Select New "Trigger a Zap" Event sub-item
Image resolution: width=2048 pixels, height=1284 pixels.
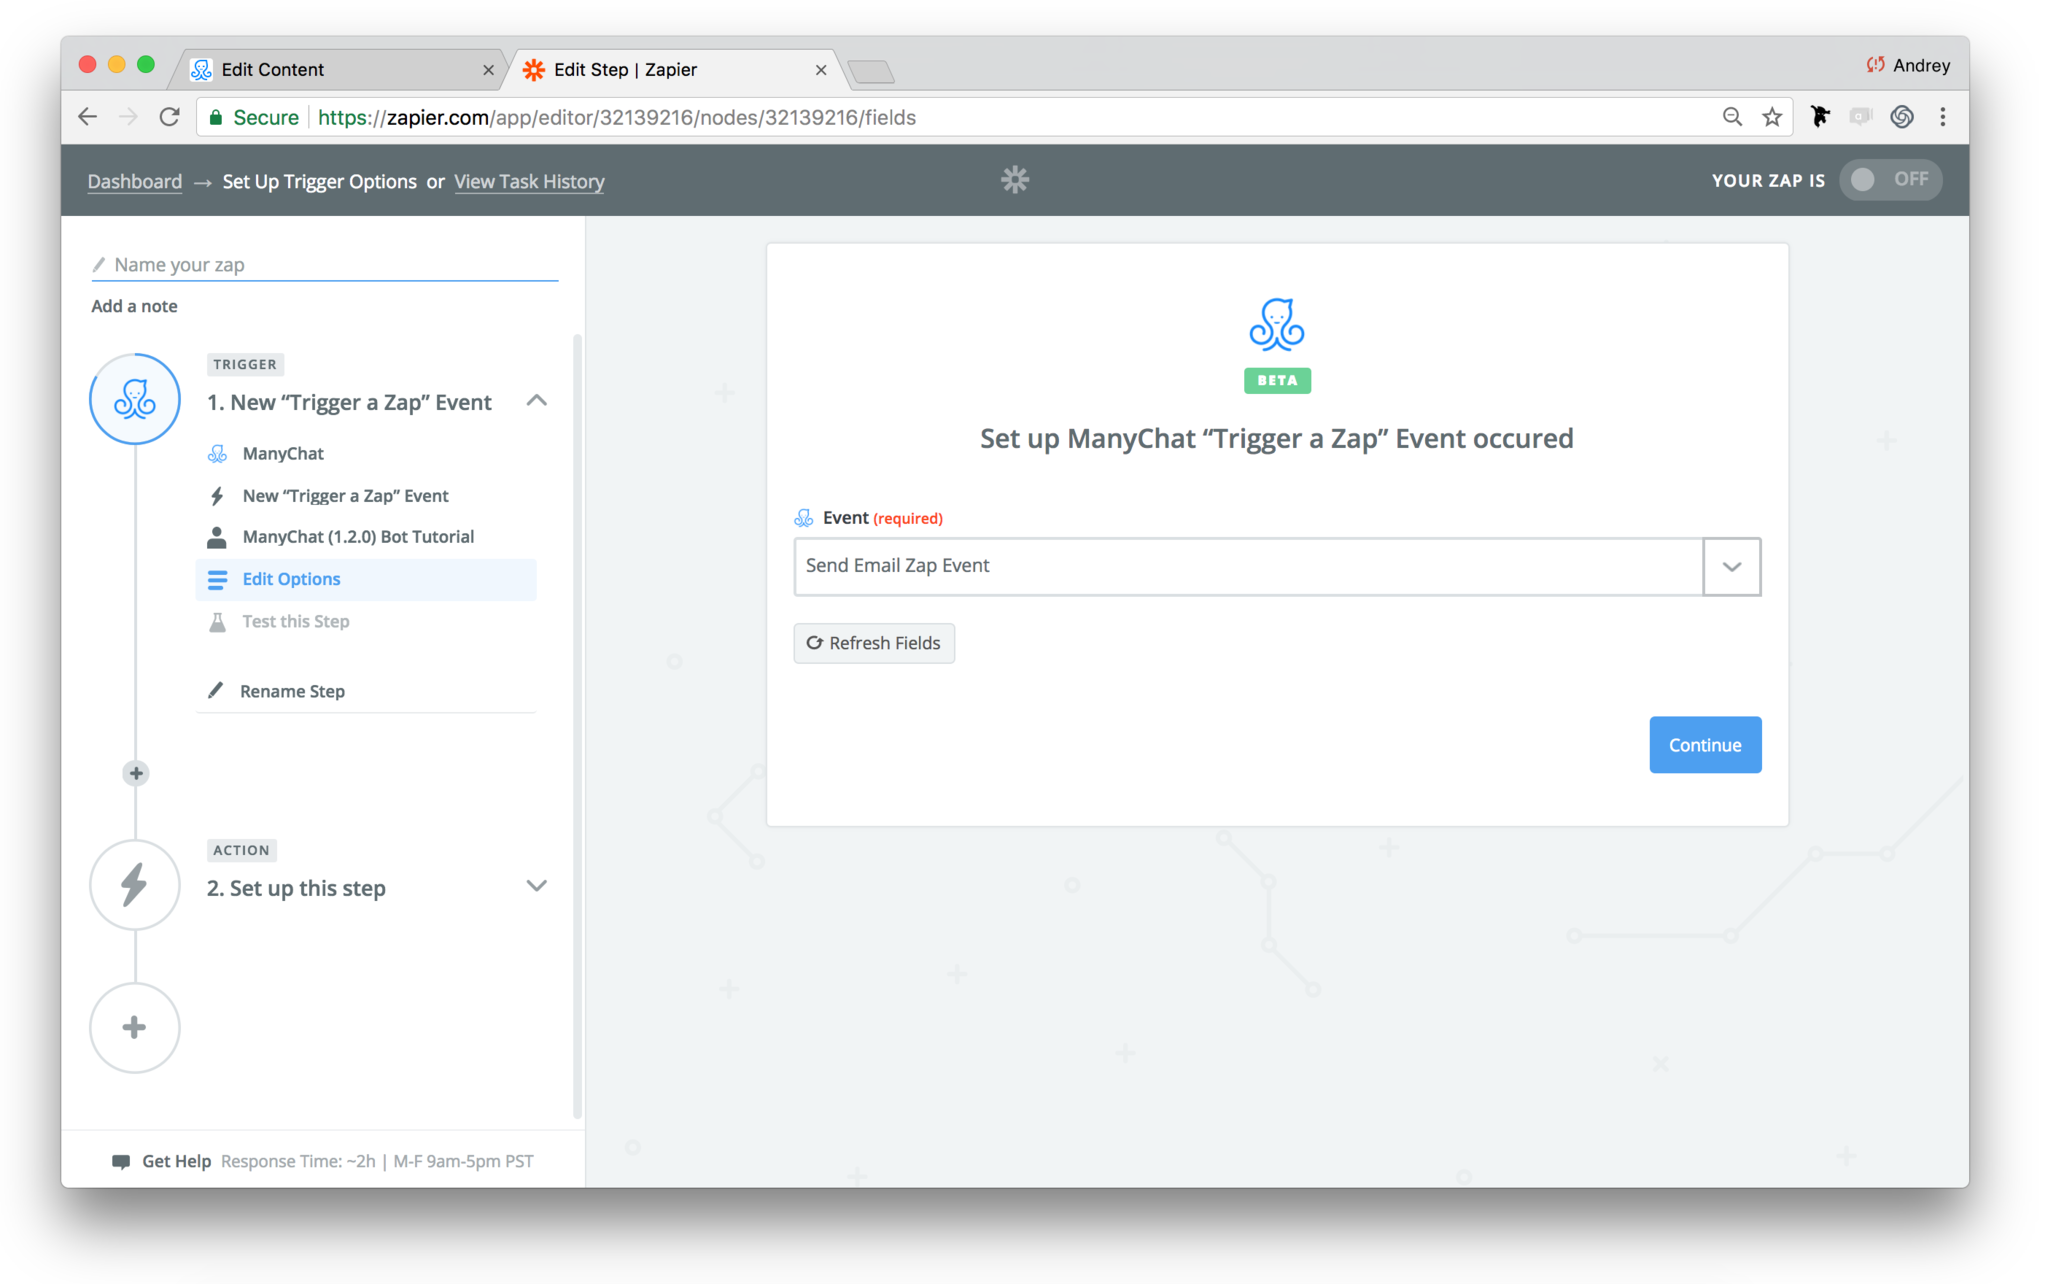346,495
